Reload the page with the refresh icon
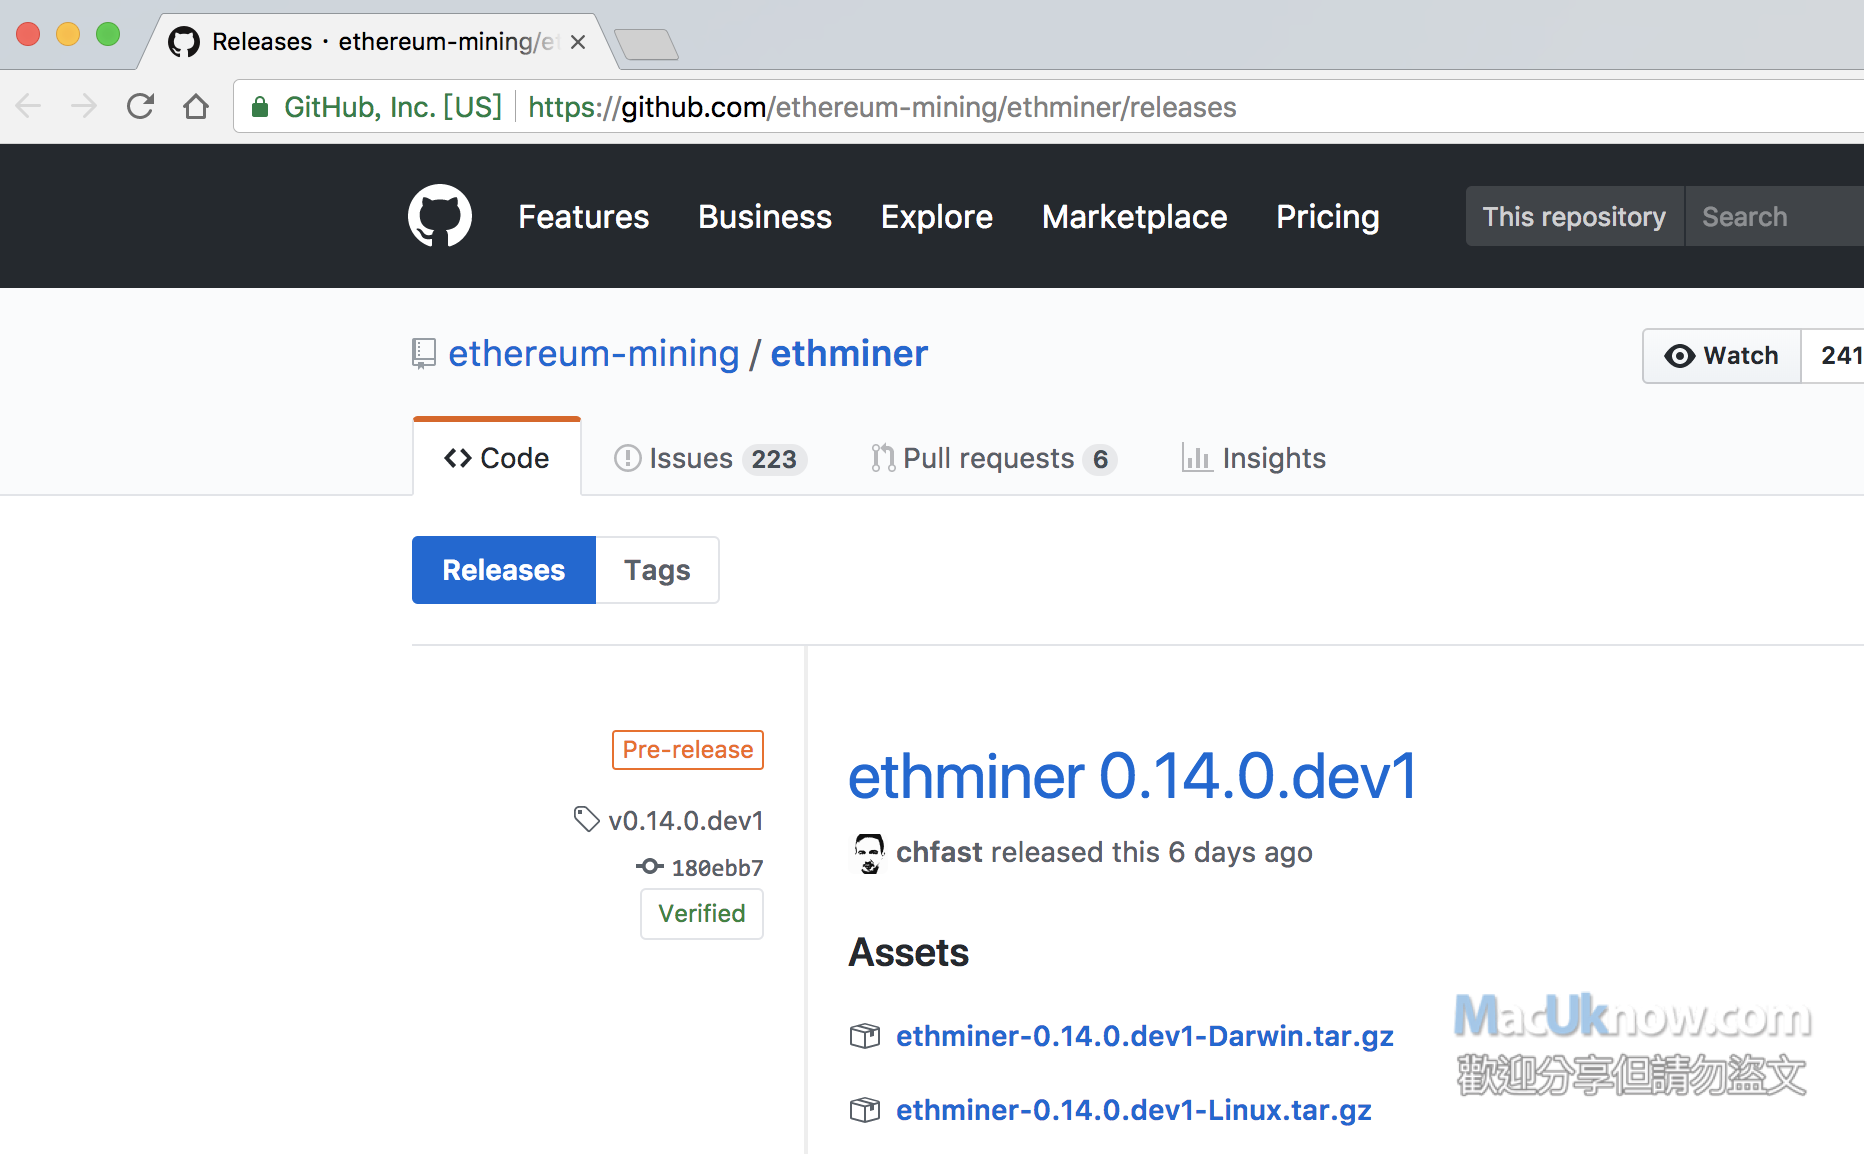The height and width of the screenshot is (1154, 1864). click(x=140, y=106)
